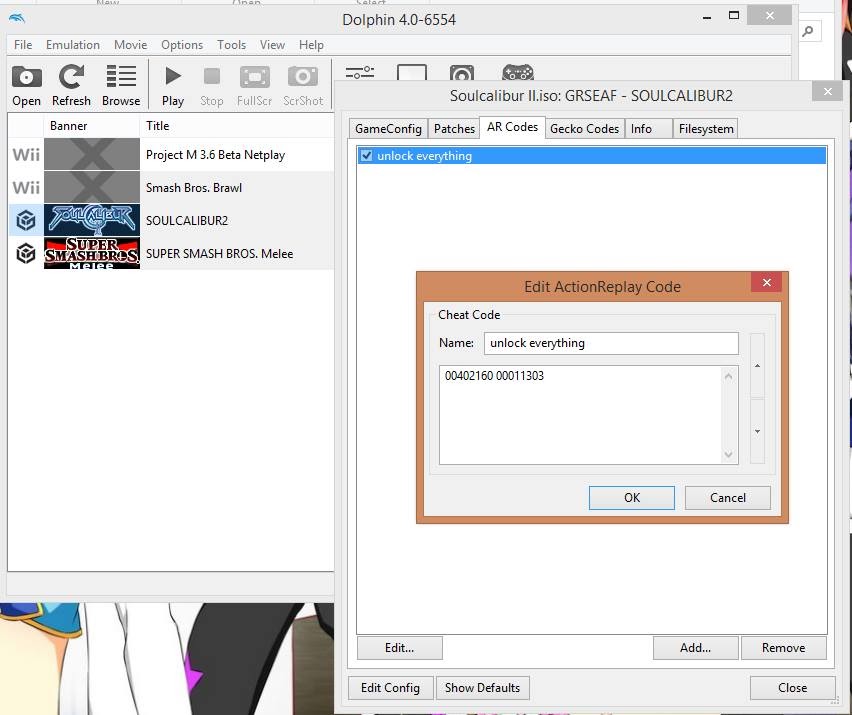852x715 pixels.
Task: Select the GameCube icon beside Melee
Action: coord(26,253)
